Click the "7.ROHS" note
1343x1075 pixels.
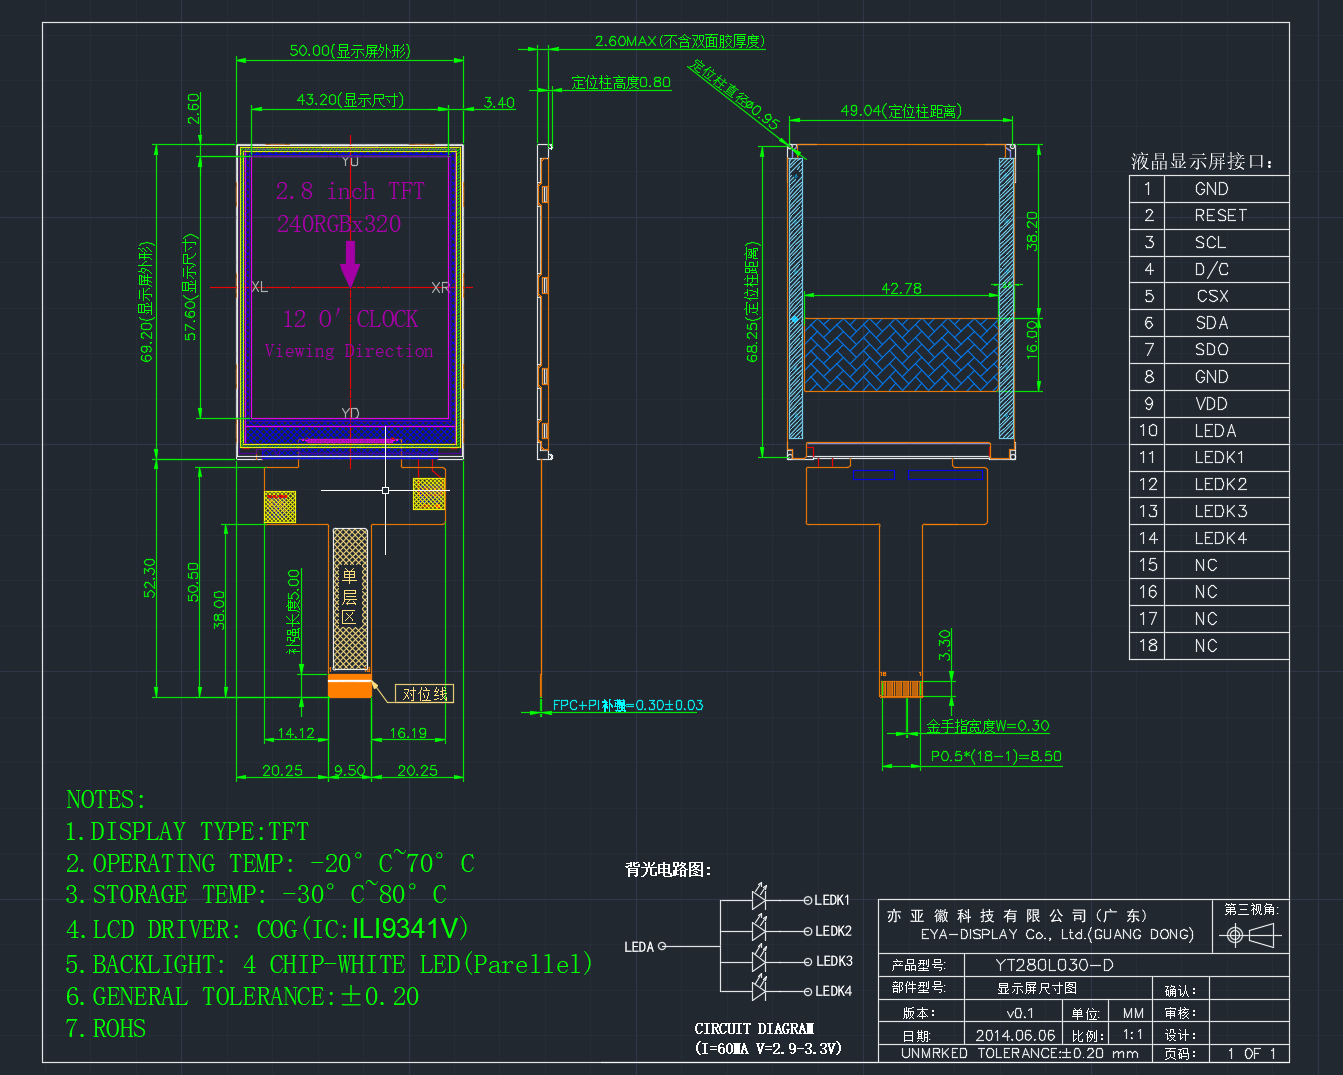click(106, 1029)
